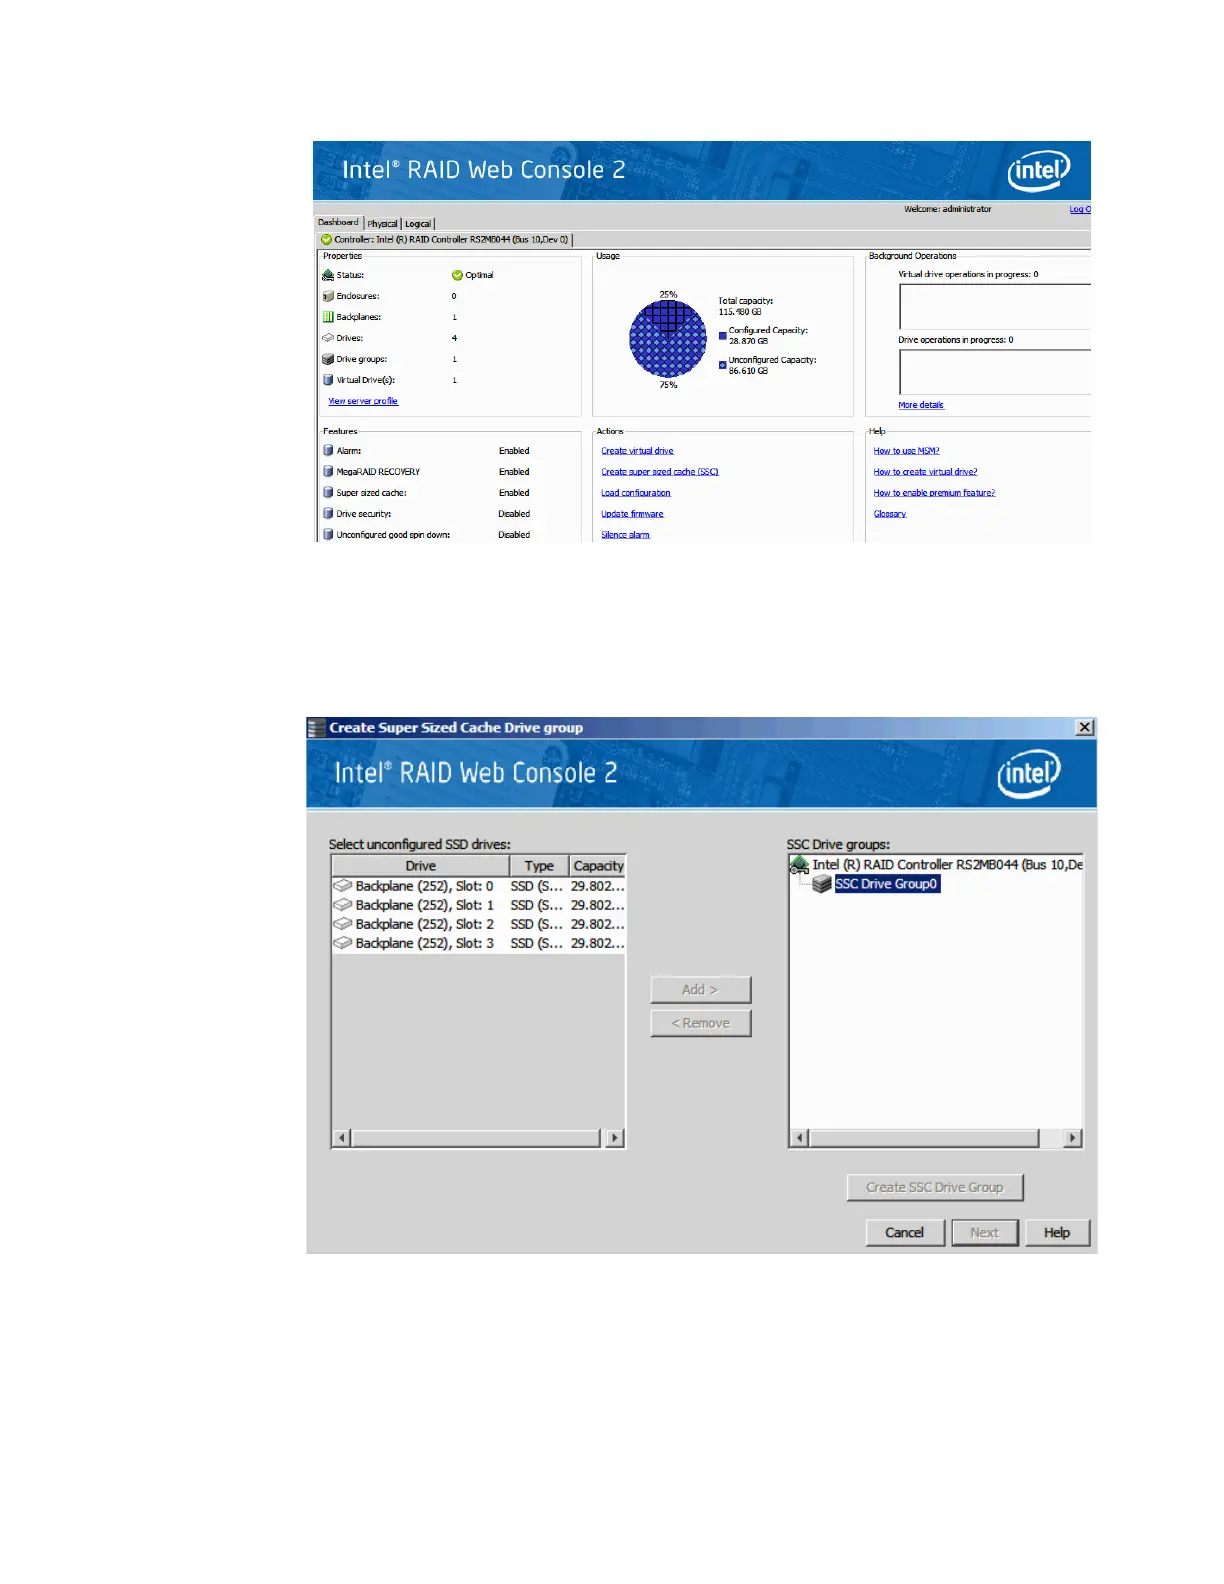Image resolution: width=1224 pixels, height=1584 pixels.
Task: Click left scroll arrow under drives list
Action: tap(342, 1138)
